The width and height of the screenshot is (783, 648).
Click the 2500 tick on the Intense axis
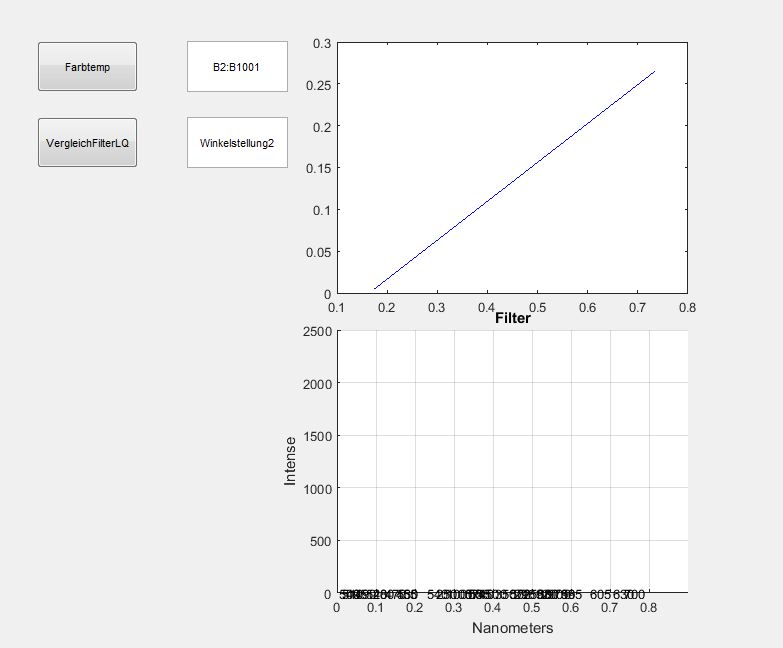click(315, 331)
